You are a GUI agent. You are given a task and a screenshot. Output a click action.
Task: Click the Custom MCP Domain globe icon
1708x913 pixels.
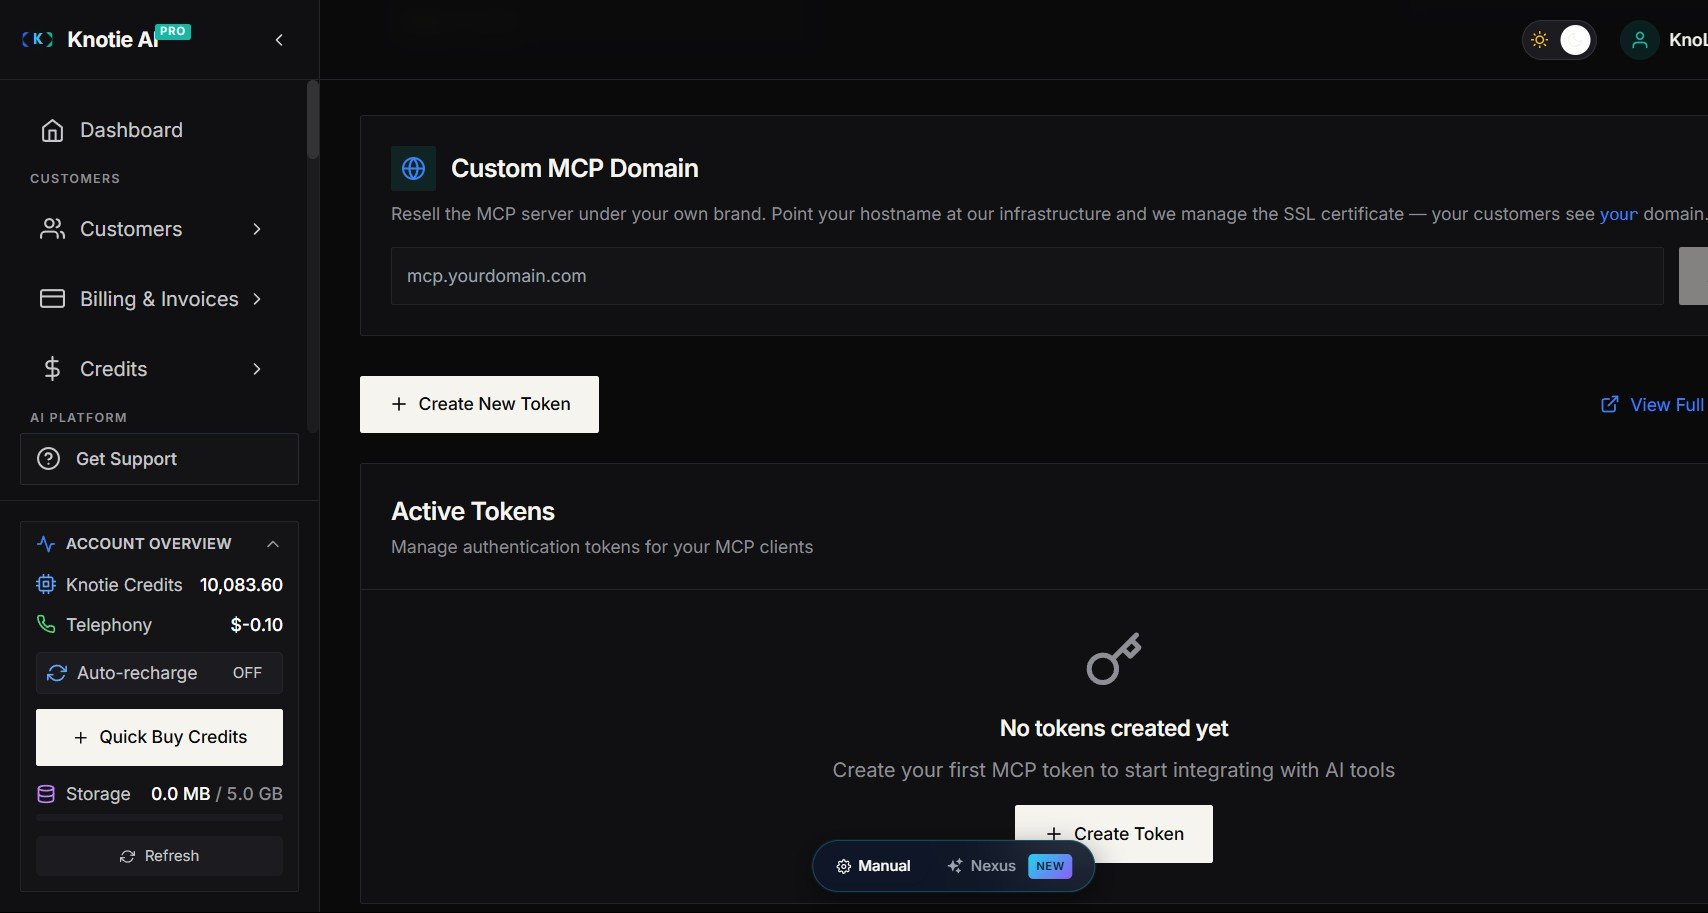click(413, 168)
